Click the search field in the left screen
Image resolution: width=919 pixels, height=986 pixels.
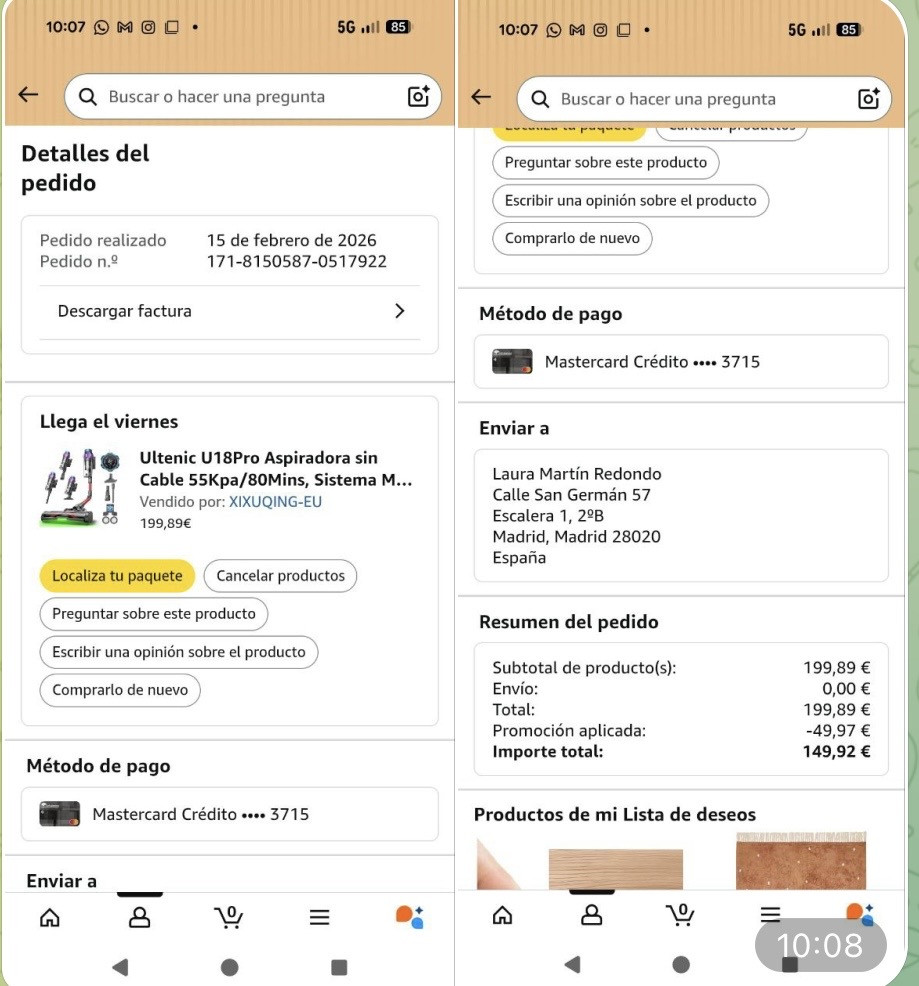253,96
